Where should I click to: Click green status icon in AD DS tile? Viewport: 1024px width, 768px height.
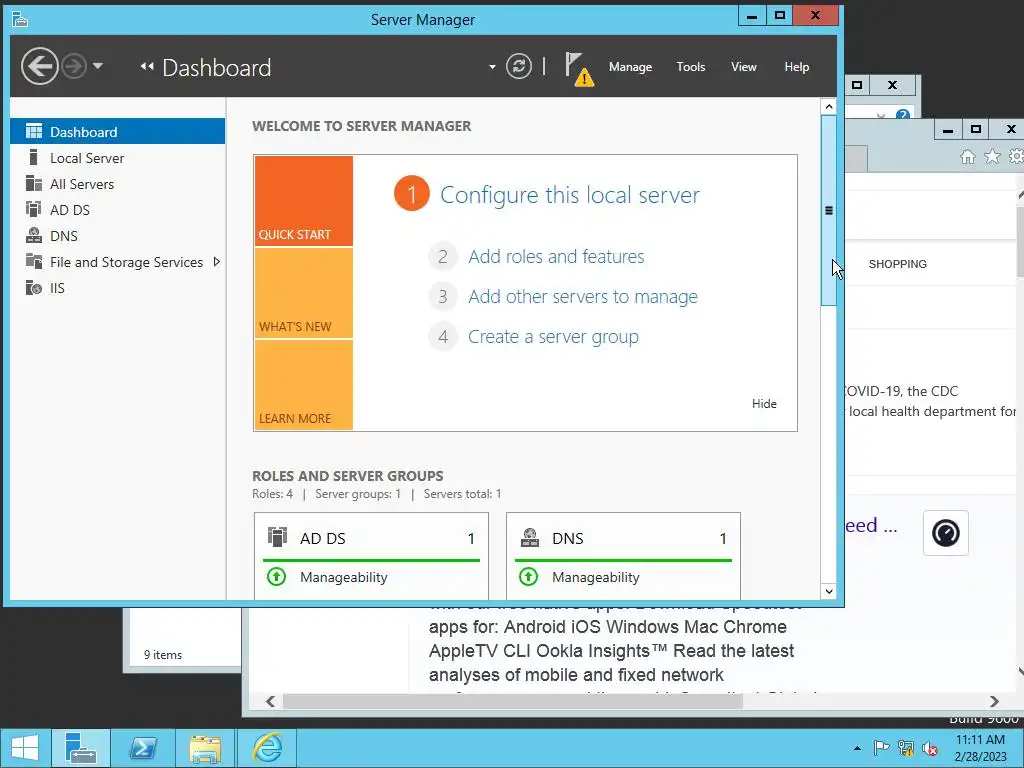[x=276, y=577]
